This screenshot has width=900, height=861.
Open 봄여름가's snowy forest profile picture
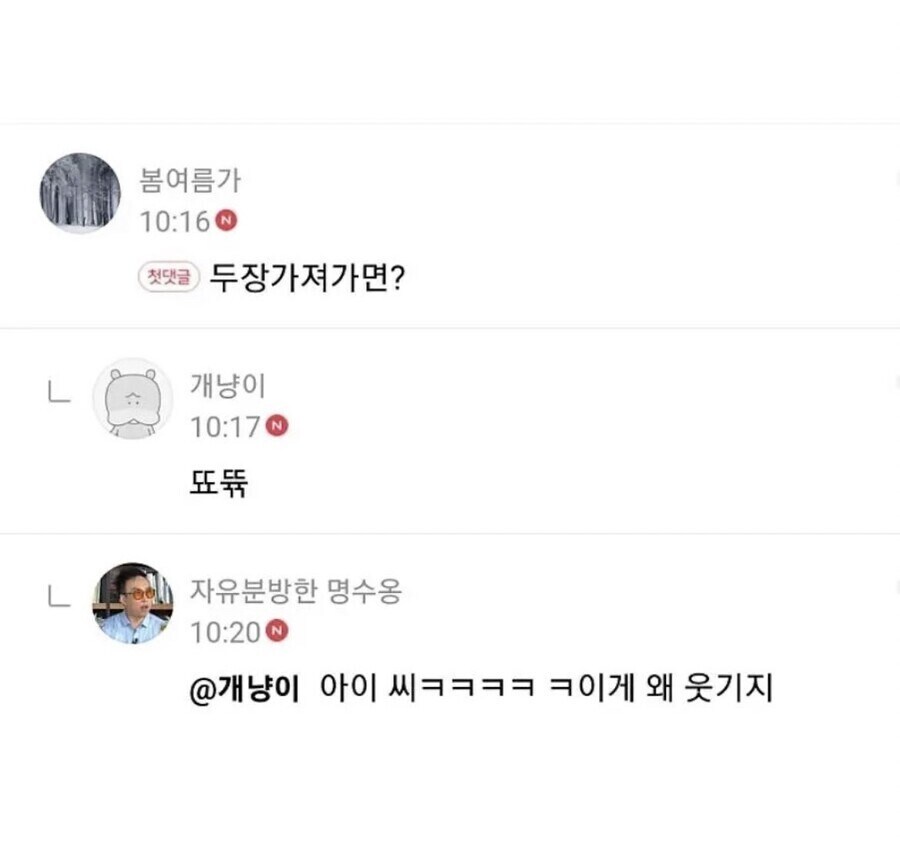[x=79, y=192]
